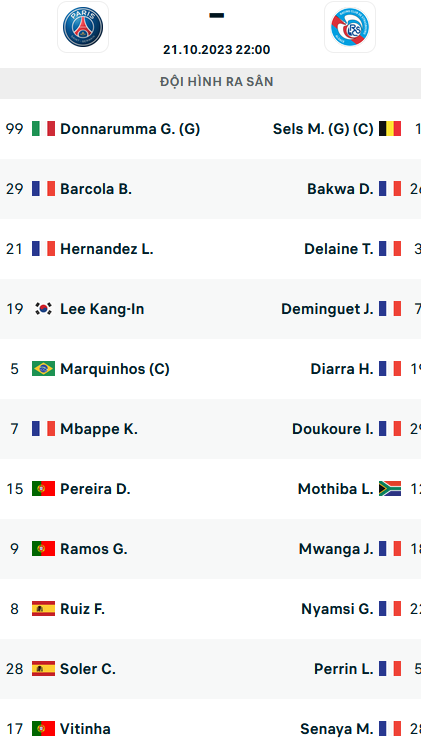View Bakwa D. from Strasbourg lineup
The height and width of the screenshot is (754, 421).
(340, 189)
